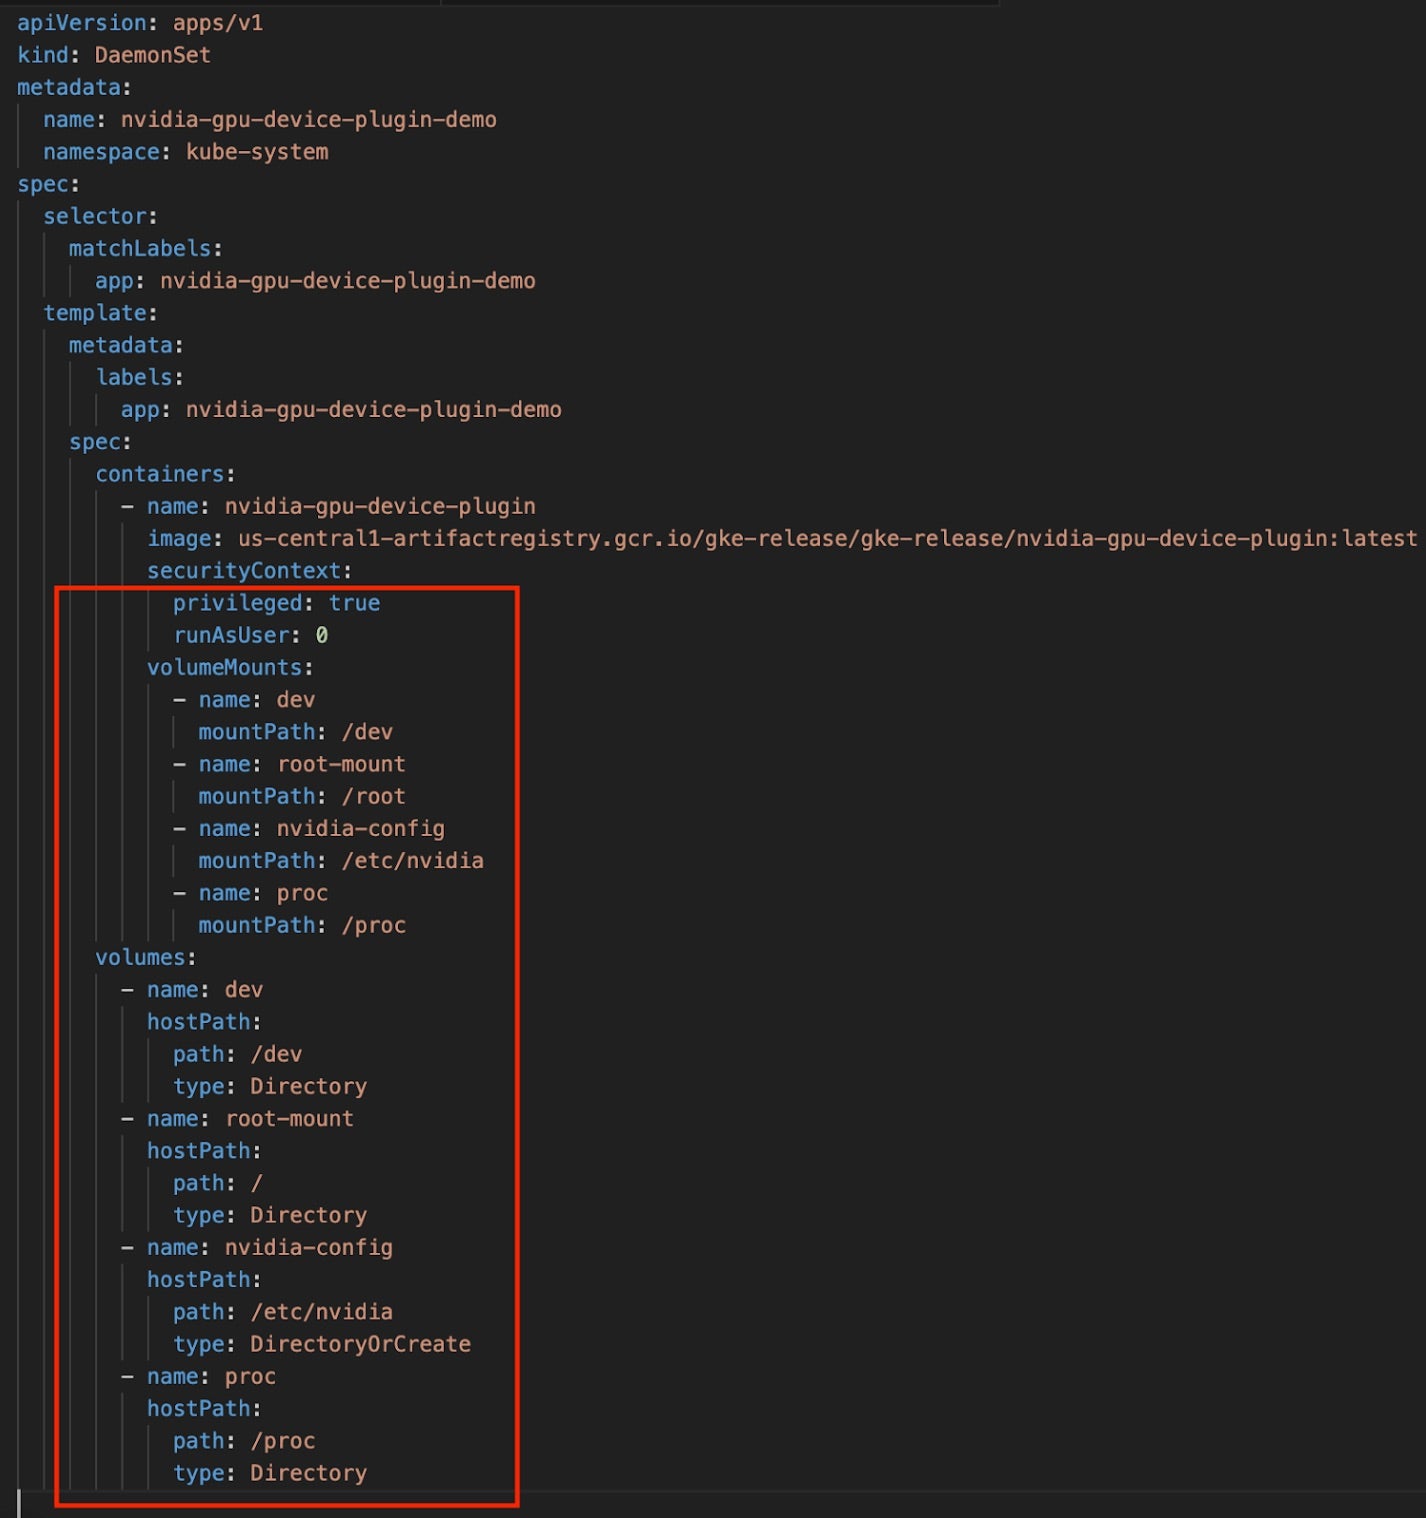The image size is (1426, 1518).
Task: Click the container image URL value
Action: pyautogui.click(x=827, y=539)
